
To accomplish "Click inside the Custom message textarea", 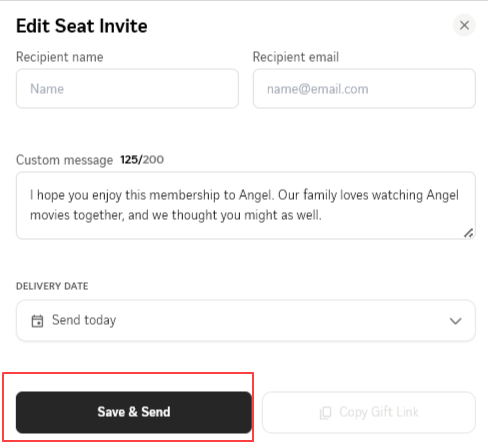I will point(246,205).
